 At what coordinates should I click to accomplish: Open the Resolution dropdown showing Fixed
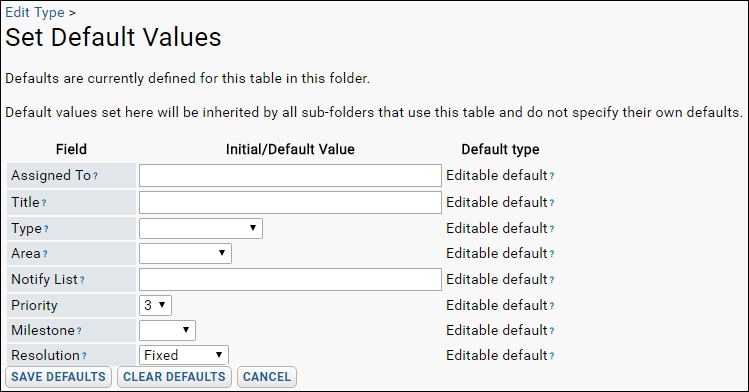(x=184, y=355)
